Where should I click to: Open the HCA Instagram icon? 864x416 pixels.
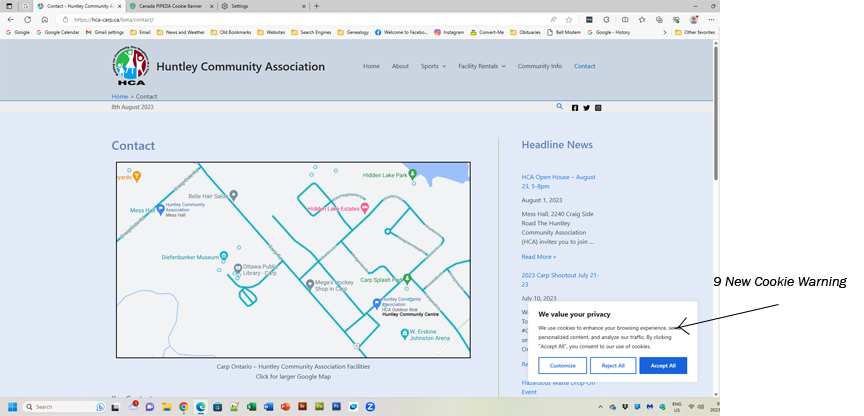click(599, 107)
